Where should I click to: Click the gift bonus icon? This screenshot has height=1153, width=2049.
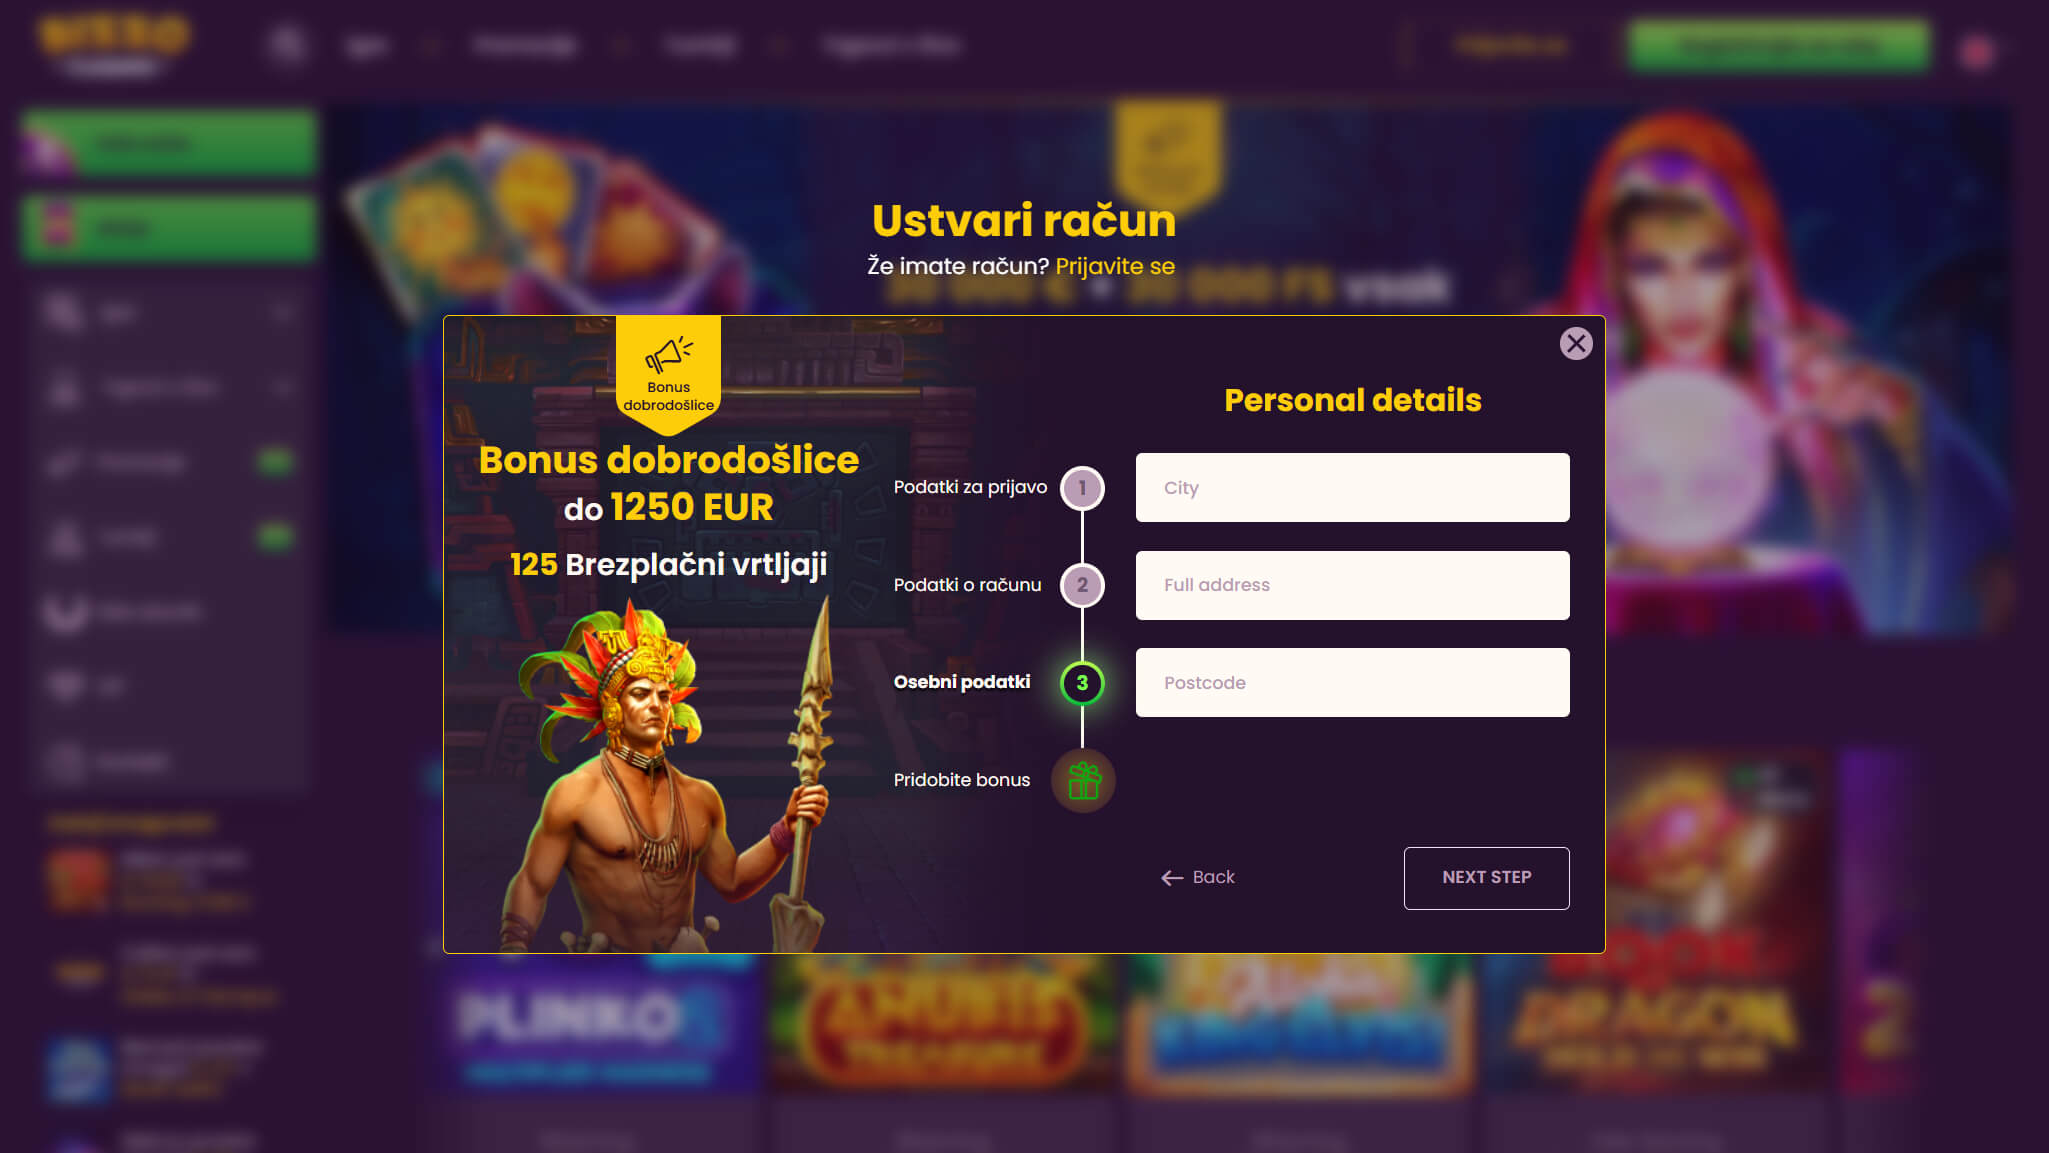pyautogui.click(x=1083, y=780)
